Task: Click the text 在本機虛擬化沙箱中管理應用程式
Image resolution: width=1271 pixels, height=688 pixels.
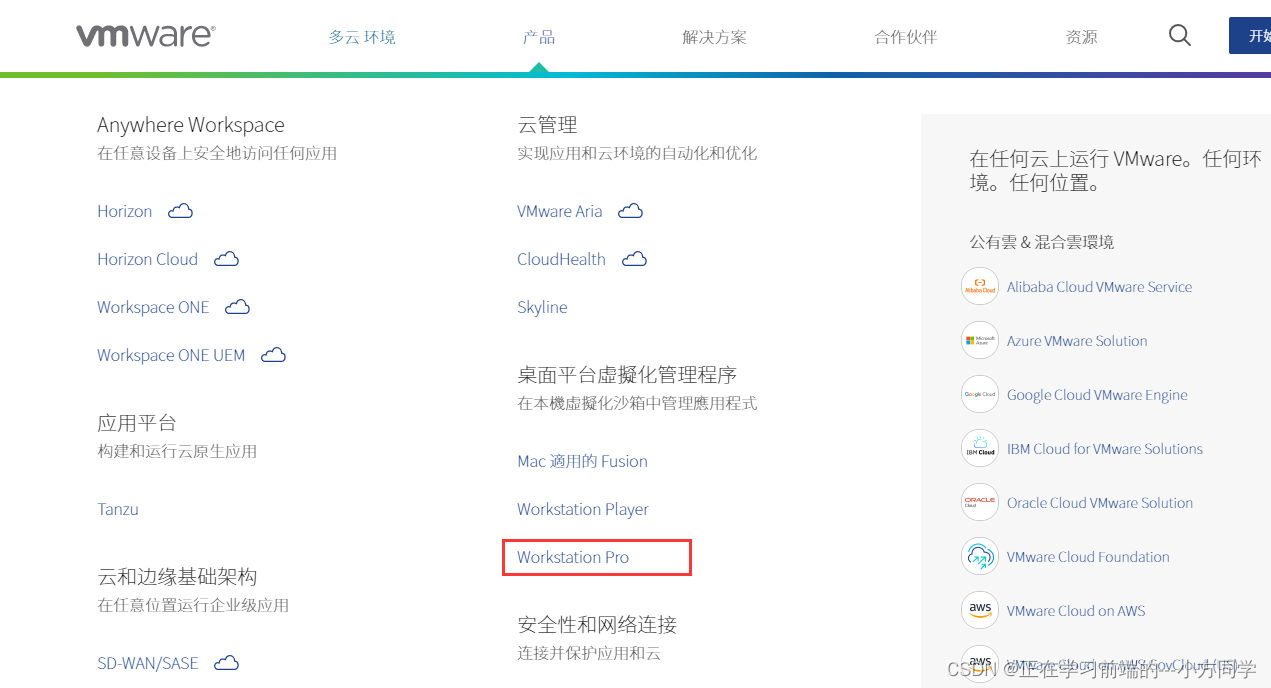Action: 637,403
